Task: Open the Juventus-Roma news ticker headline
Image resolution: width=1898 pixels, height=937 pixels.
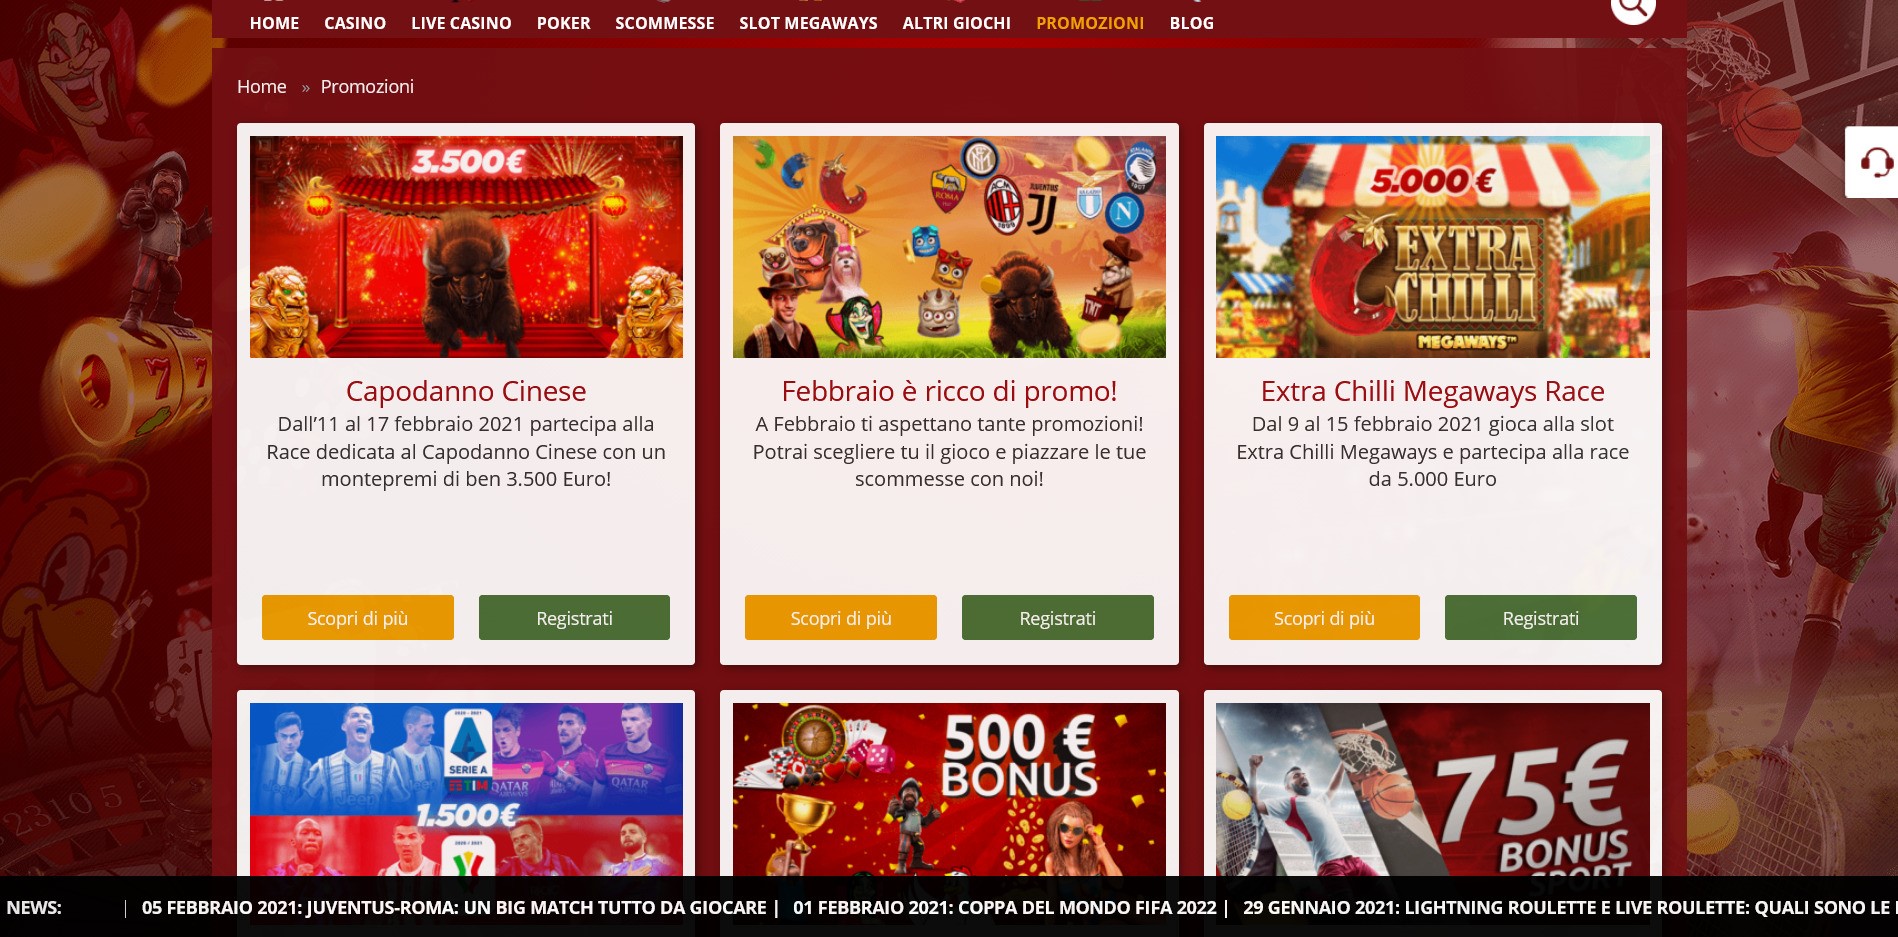Action: [x=454, y=908]
